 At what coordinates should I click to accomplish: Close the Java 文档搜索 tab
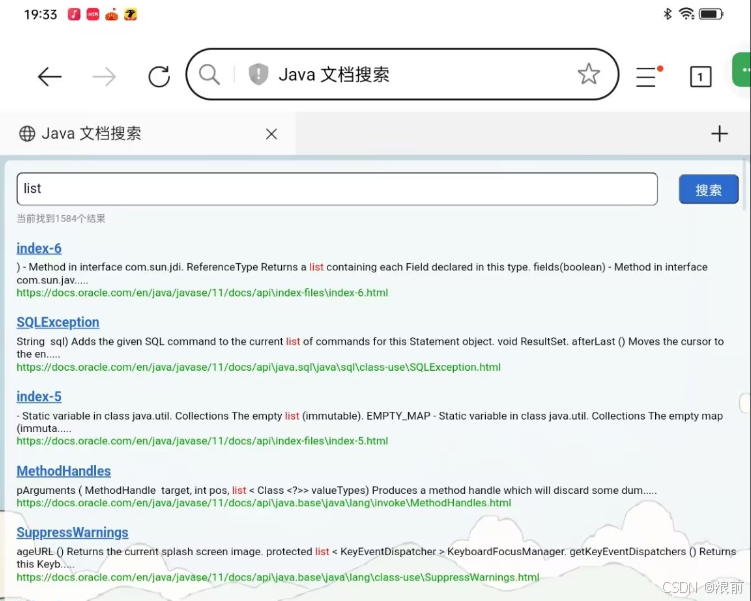[272, 134]
